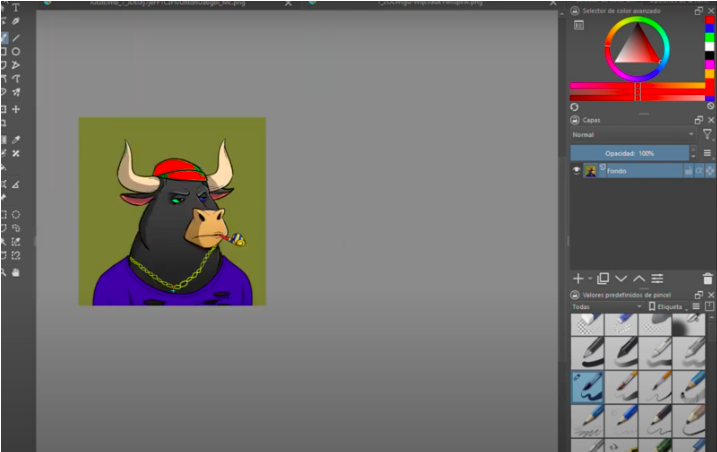Float the Capas docker
This screenshot has height=452, width=717.
698,120
